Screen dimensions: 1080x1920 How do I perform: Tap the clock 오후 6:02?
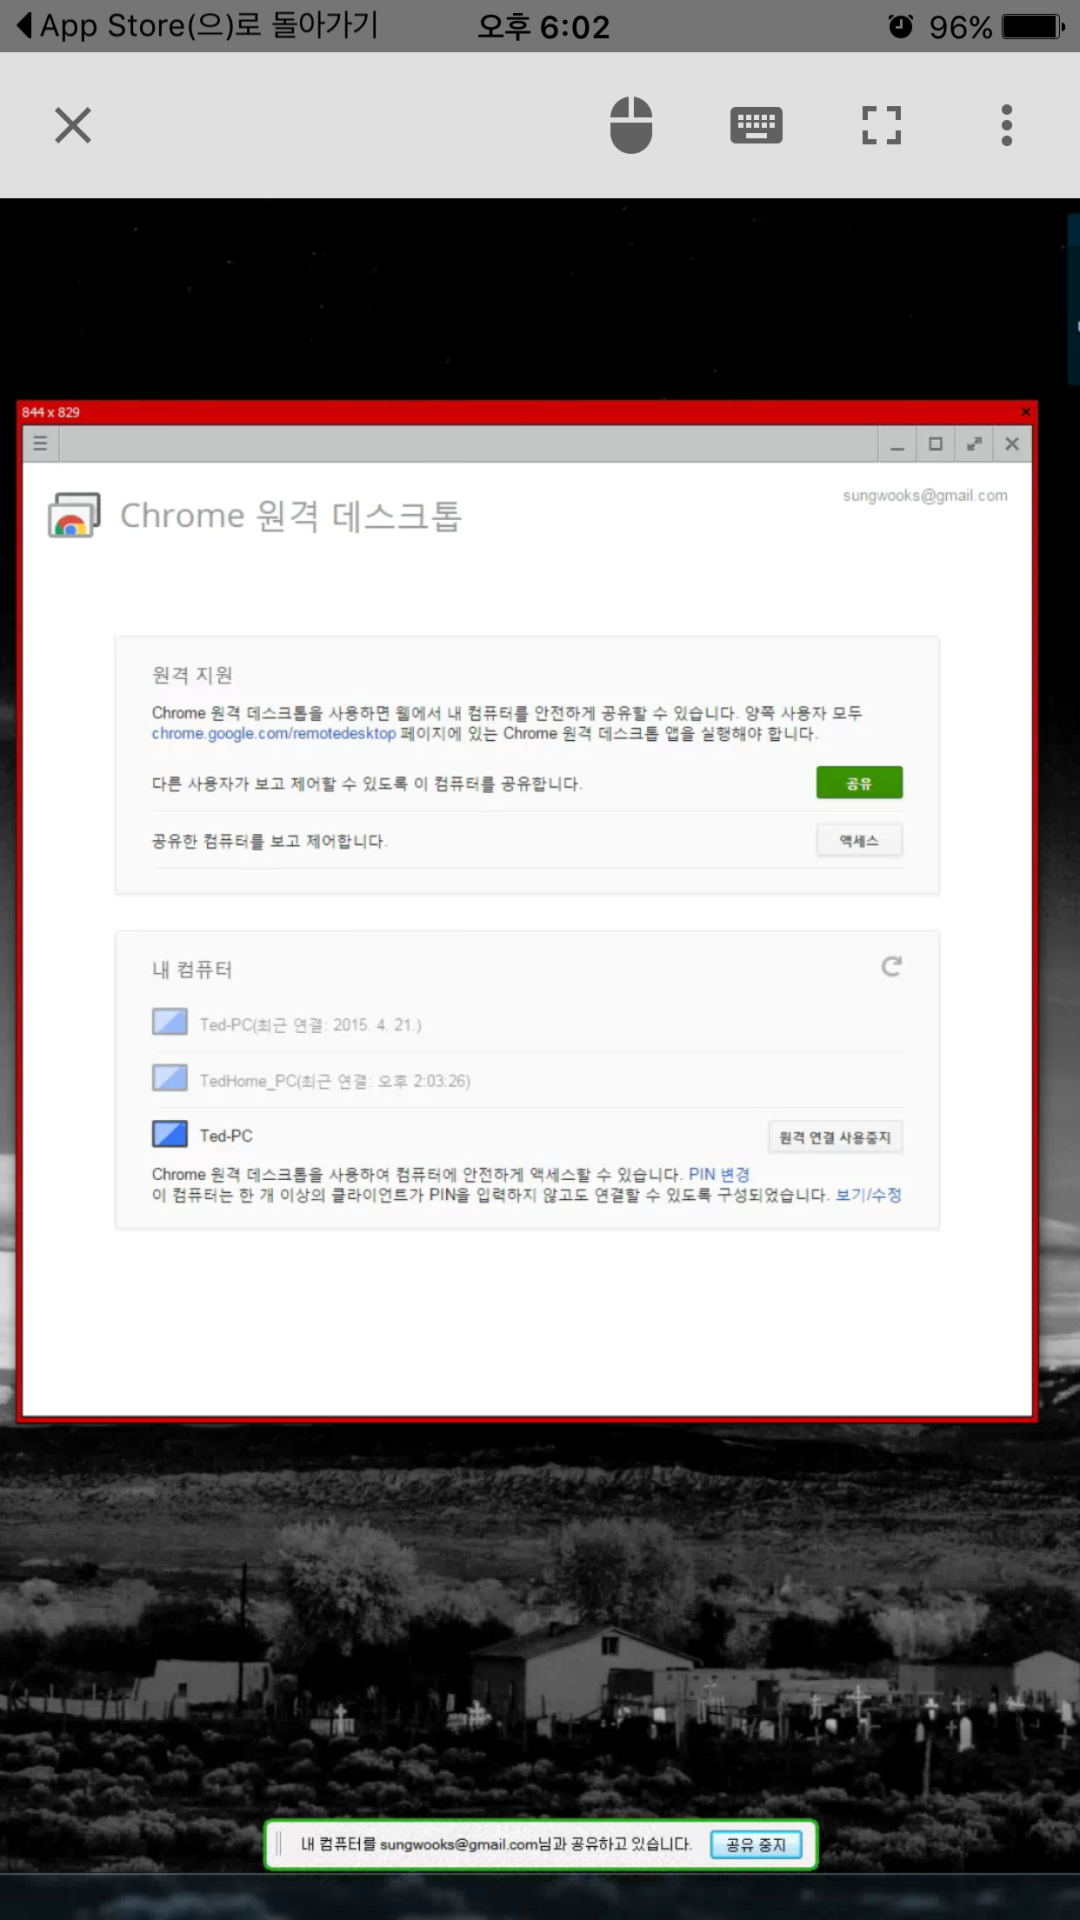coord(543,26)
